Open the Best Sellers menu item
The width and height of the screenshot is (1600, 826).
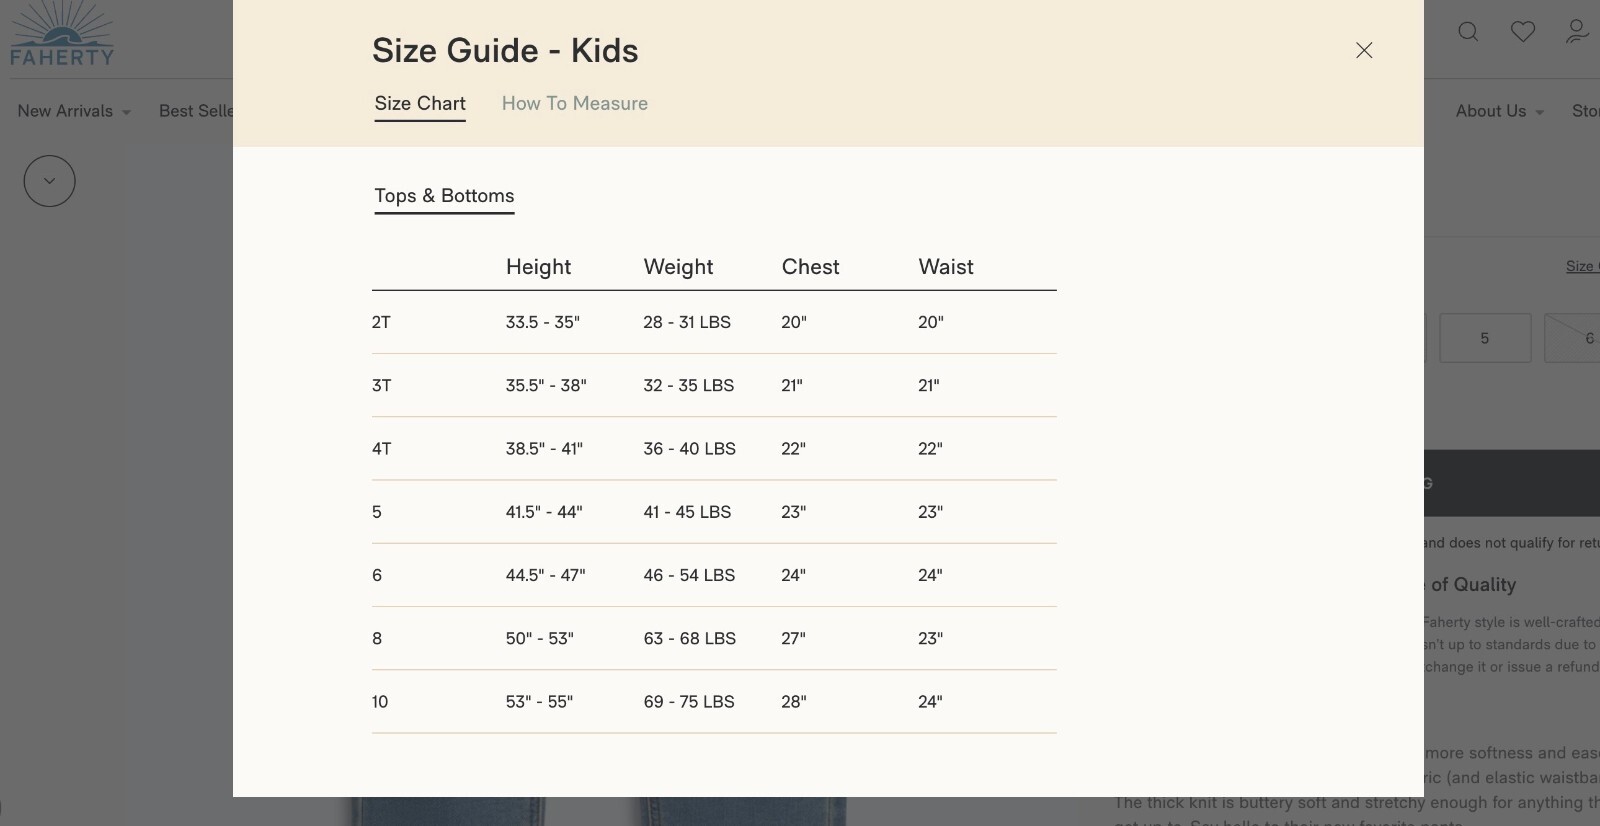coord(196,111)
